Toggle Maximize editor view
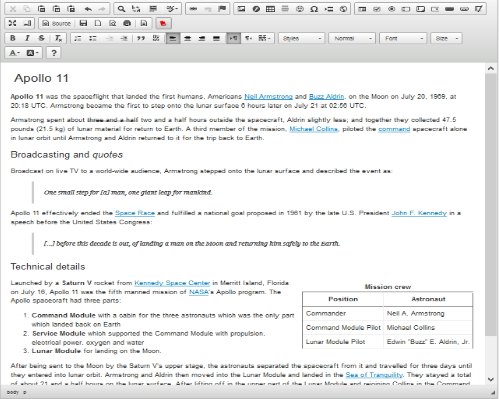The height and width of the screenshot is (399, 499). 12,23
